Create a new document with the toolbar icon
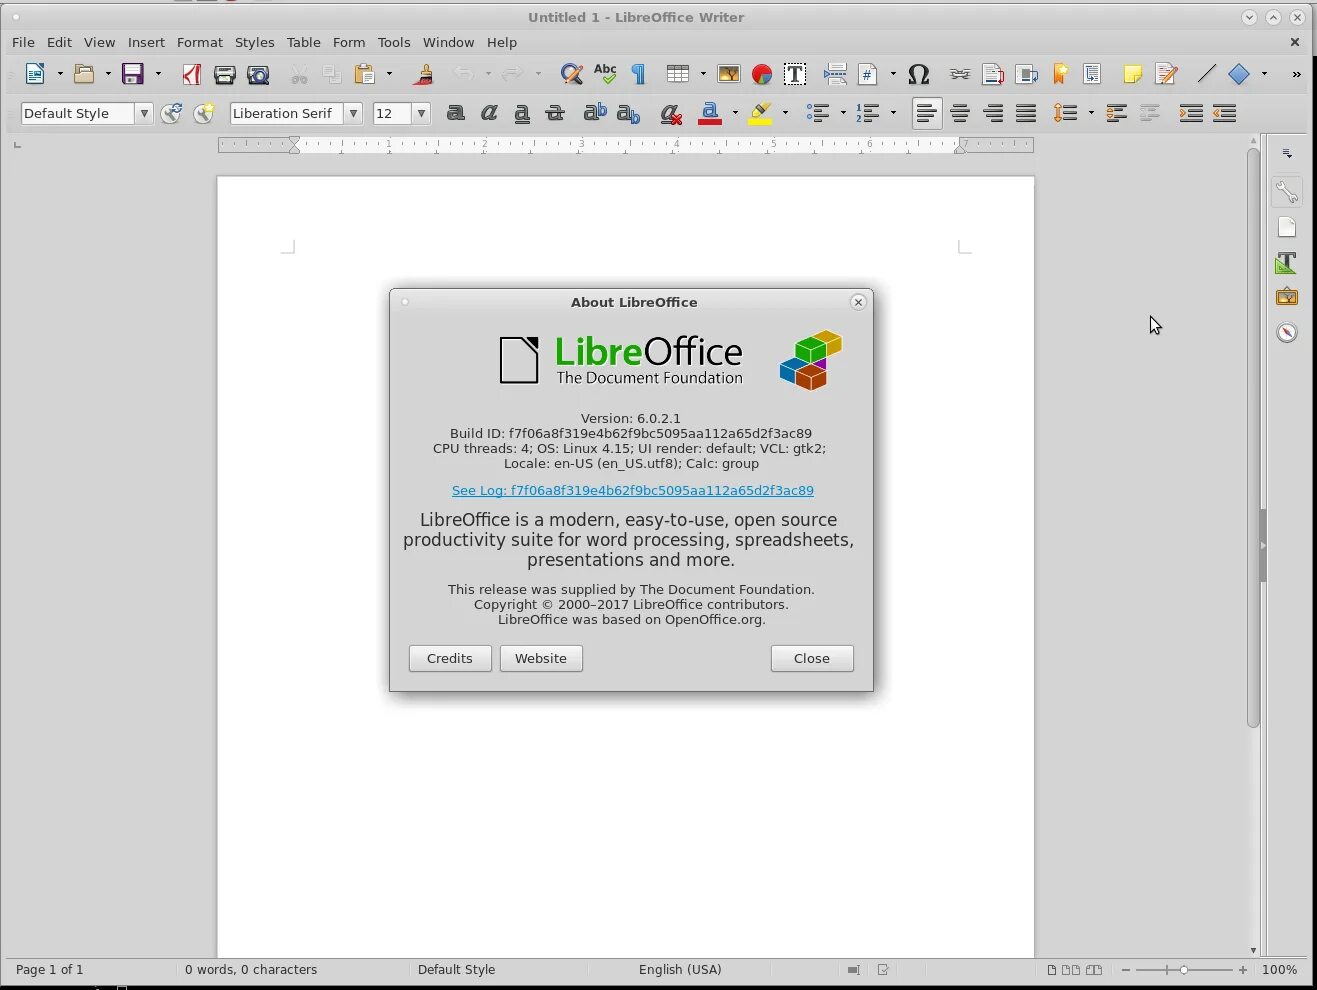 [x=35, y=74]
